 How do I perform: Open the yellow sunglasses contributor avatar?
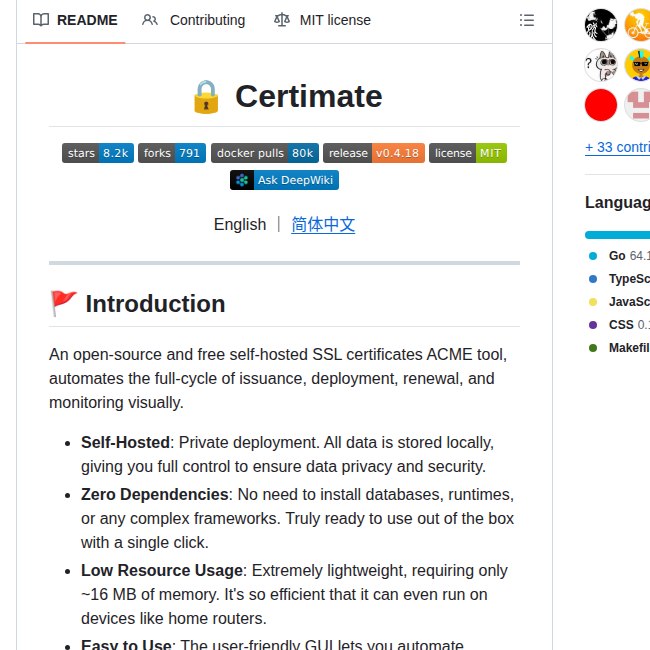638,65
